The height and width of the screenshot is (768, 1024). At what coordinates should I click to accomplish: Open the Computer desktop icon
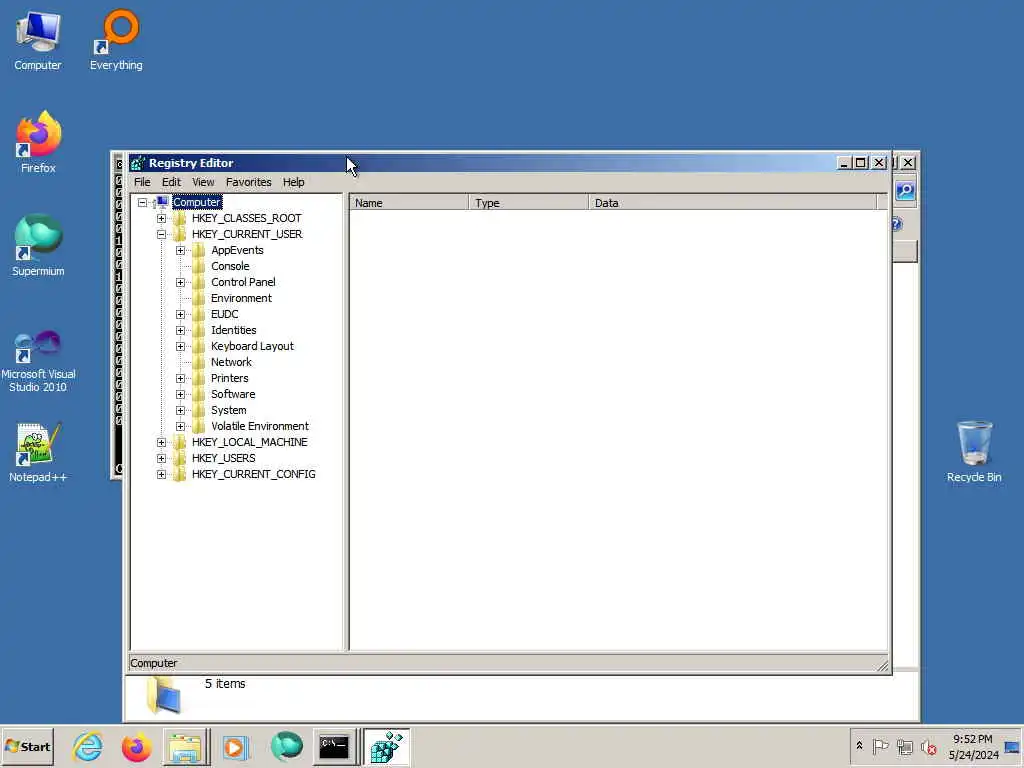click(38, 40)
